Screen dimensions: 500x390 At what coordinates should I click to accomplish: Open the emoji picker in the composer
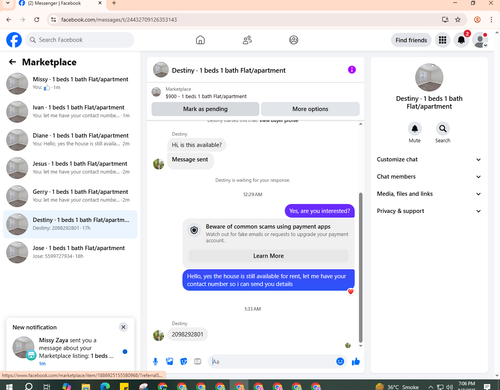[x=340, y=362]
